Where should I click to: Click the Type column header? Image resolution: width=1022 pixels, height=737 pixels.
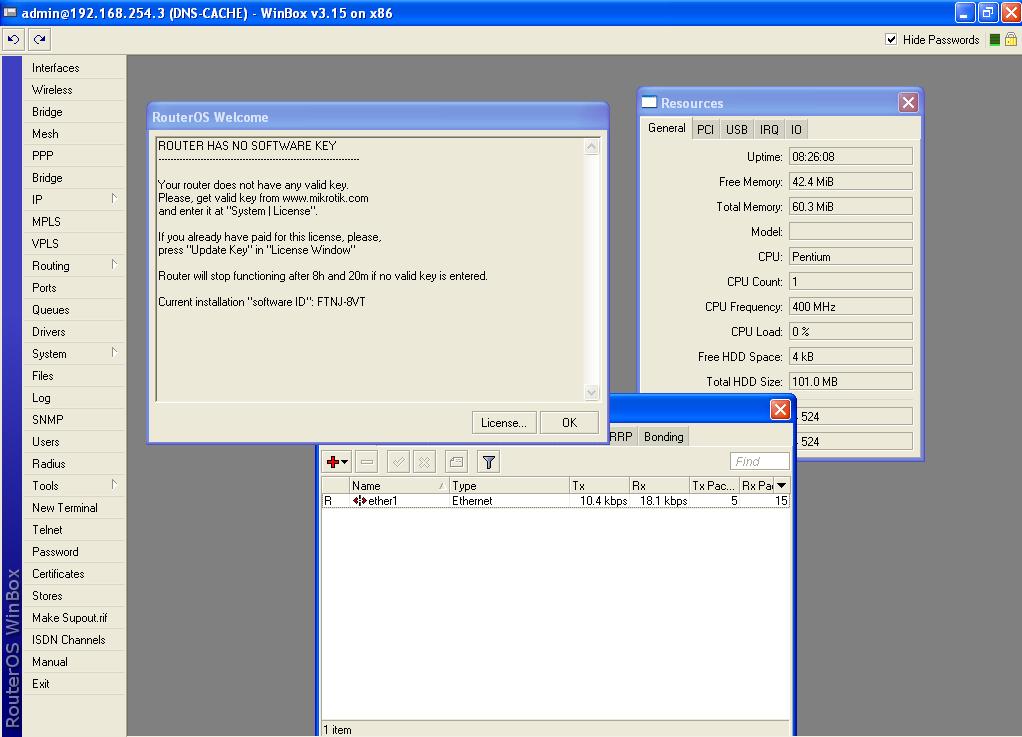(x=509, y=485)
